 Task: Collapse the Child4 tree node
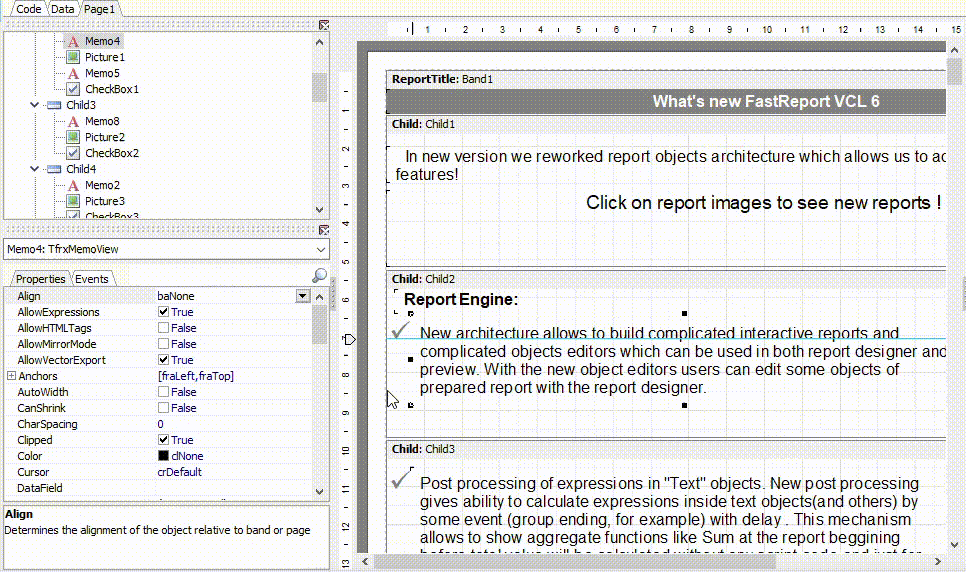point(34,169)
